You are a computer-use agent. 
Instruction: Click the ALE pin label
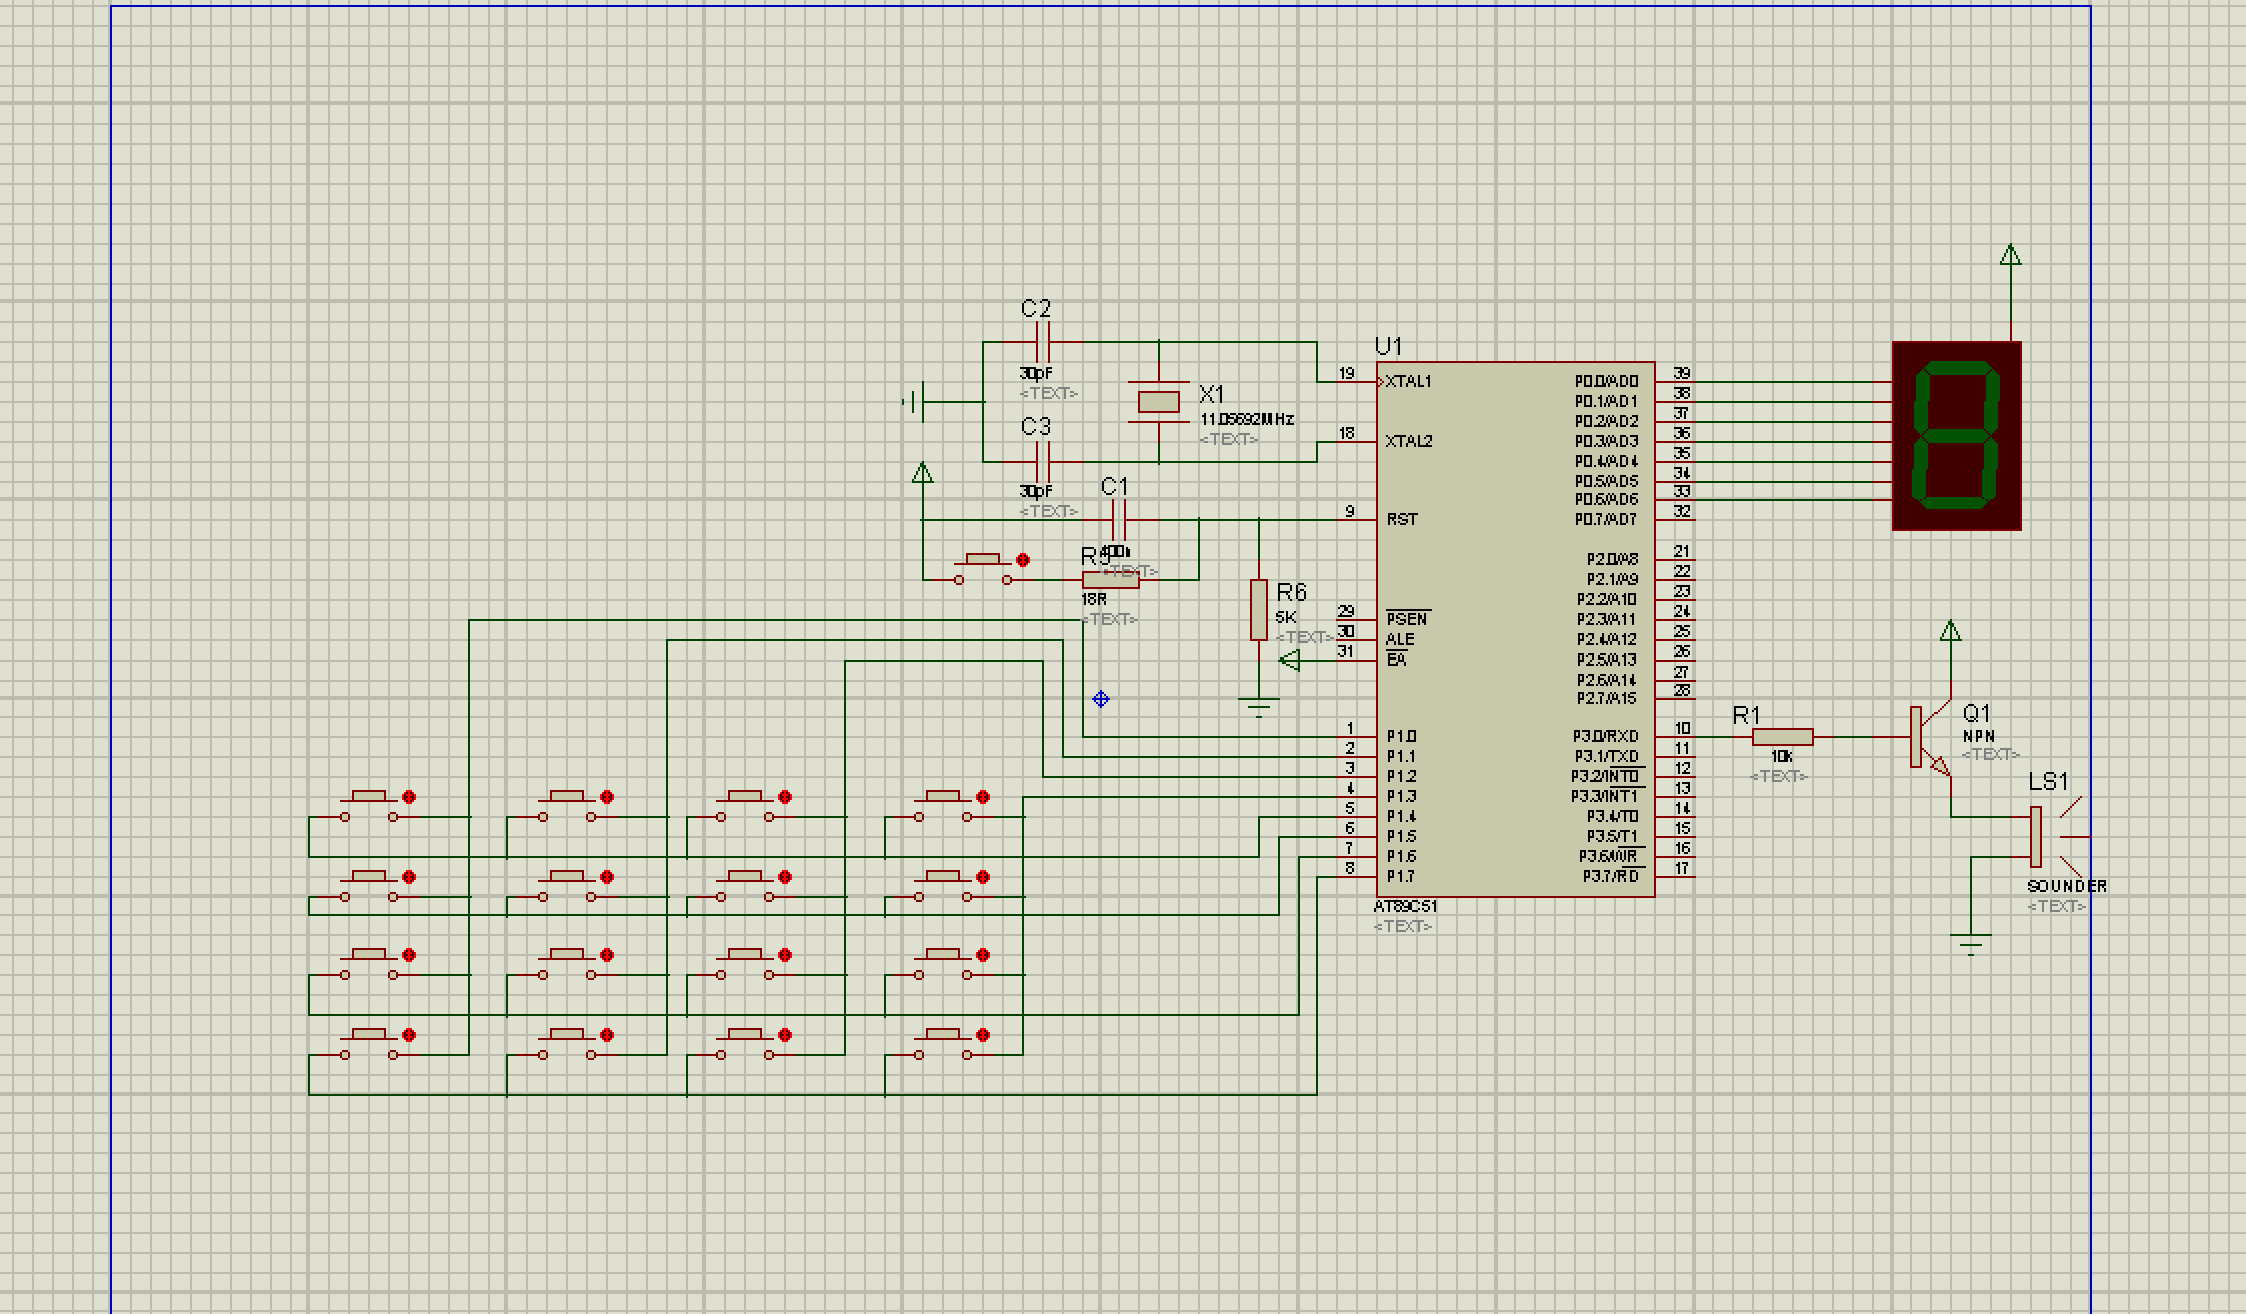click(1400, 639)
